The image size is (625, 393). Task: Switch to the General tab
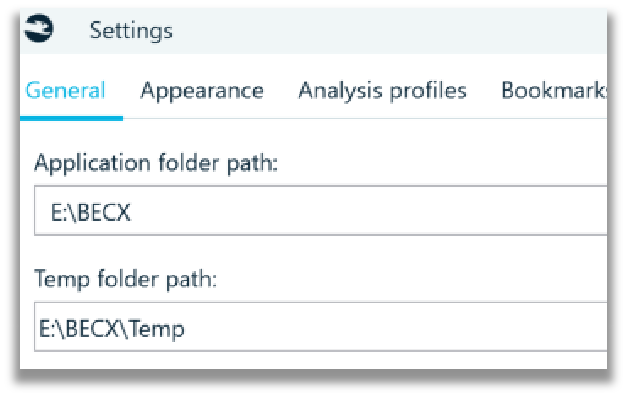[x=65, y=90]
